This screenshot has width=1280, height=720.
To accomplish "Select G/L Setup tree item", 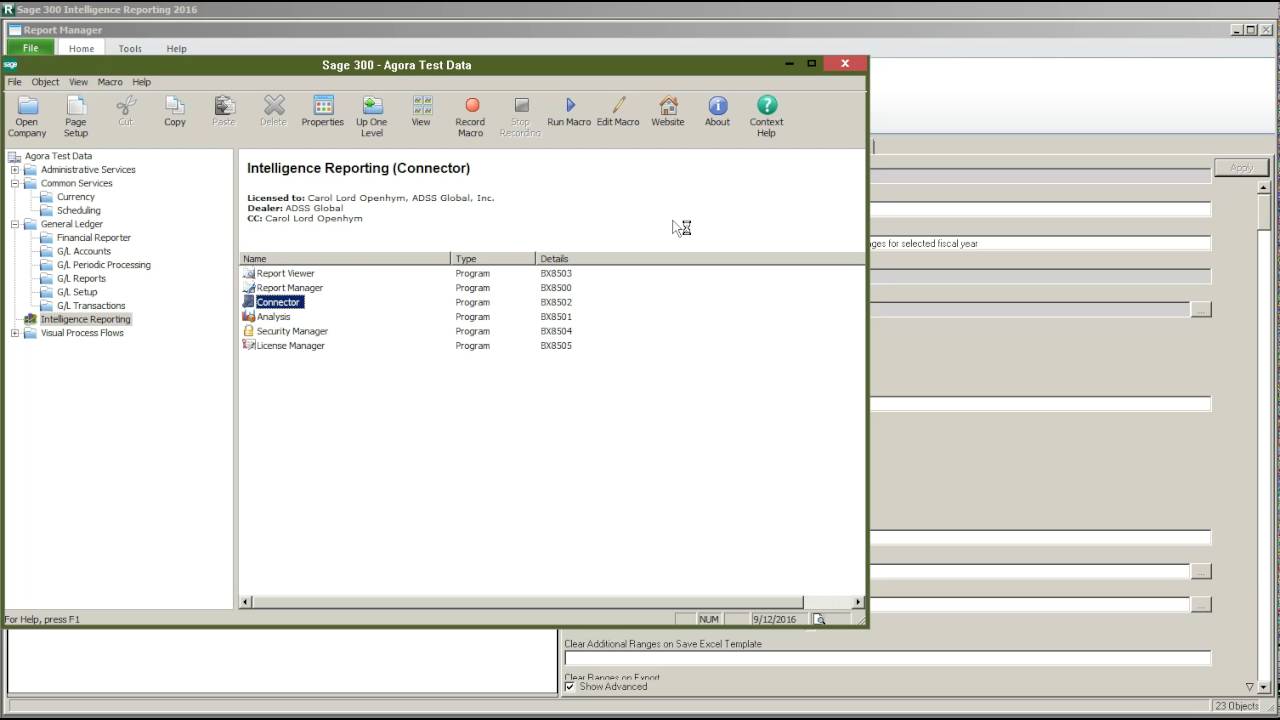I will [x=78, y=292].
